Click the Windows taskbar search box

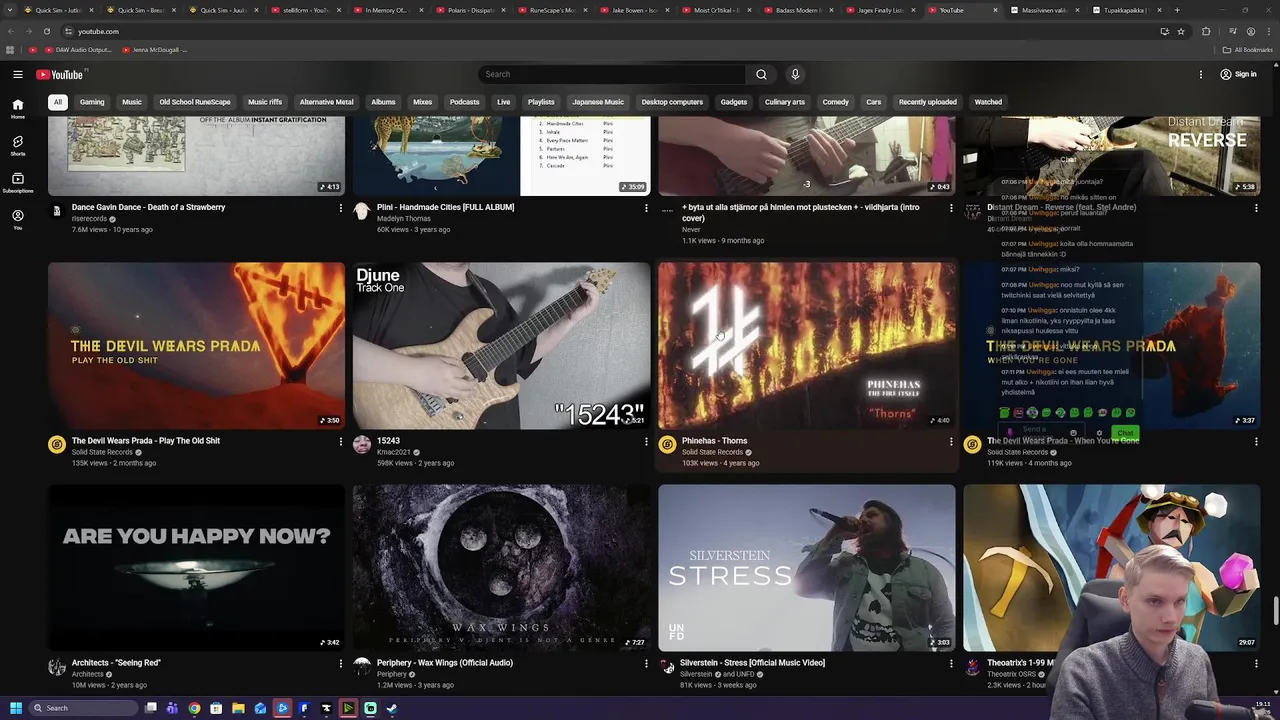pos(83,708)
